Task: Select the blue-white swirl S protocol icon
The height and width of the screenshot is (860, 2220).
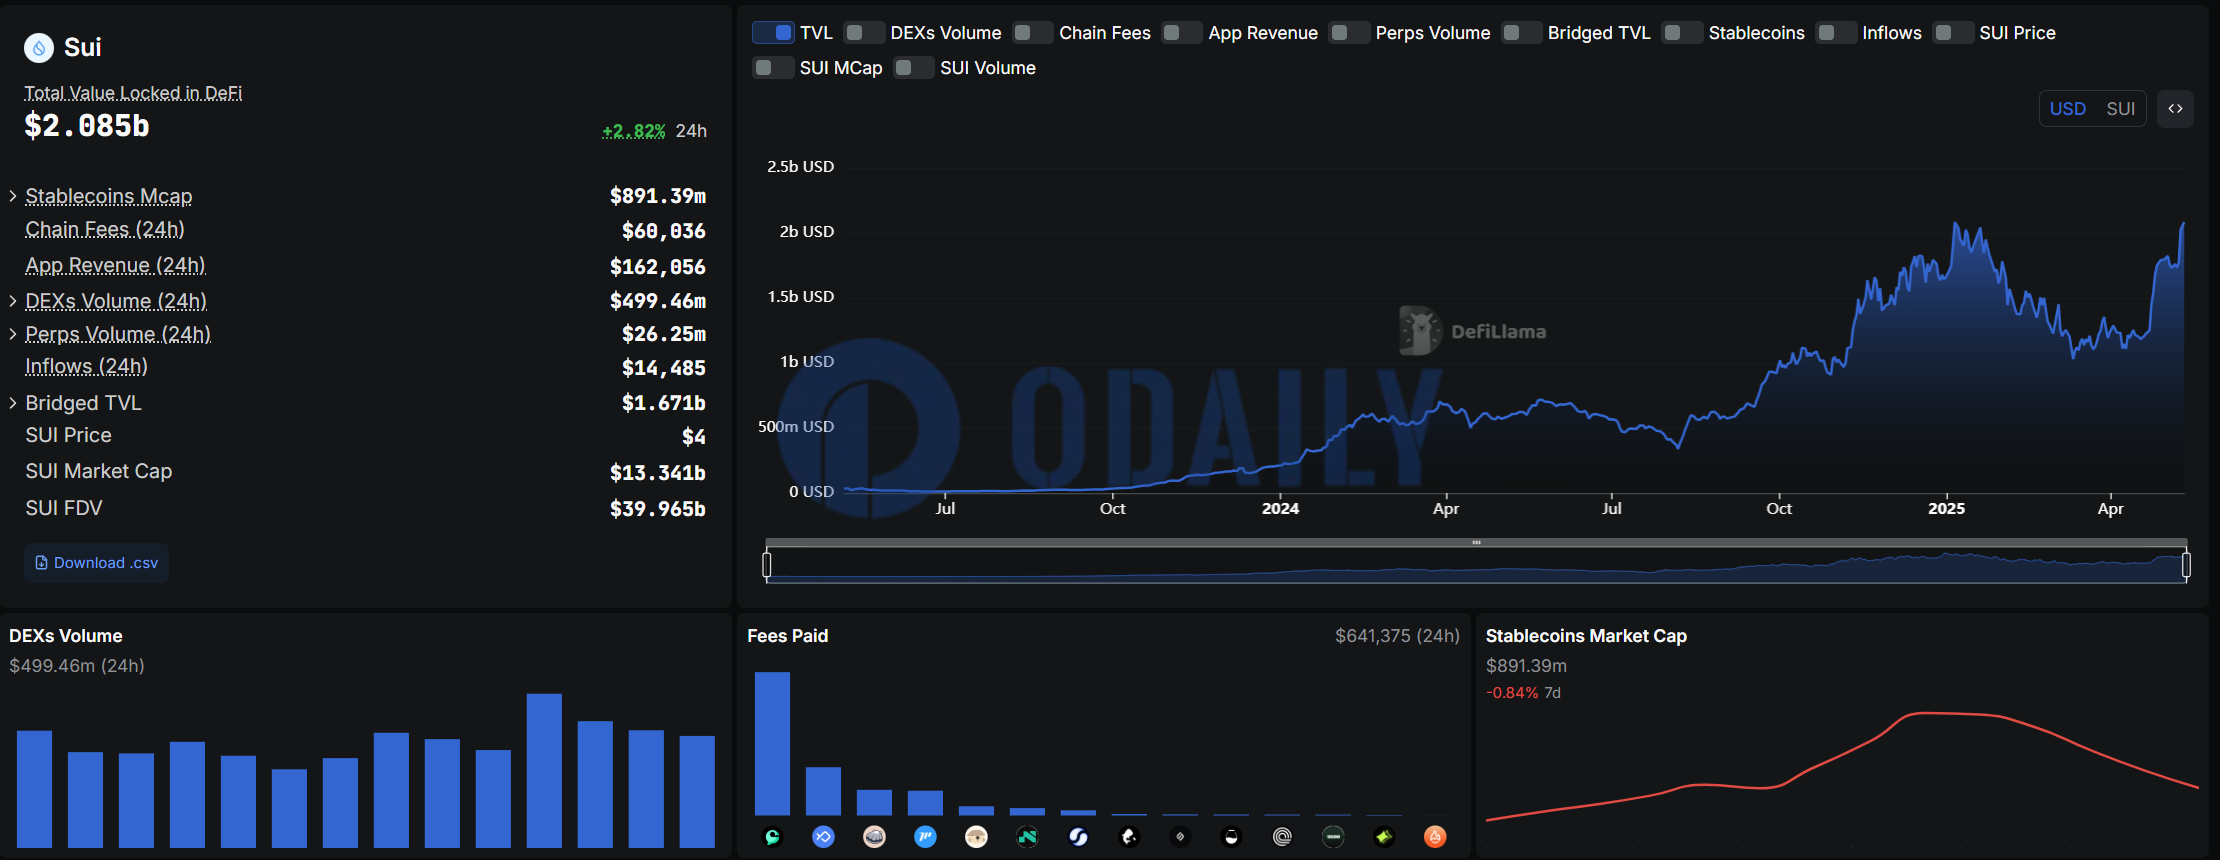Action: click(1078, 837)
